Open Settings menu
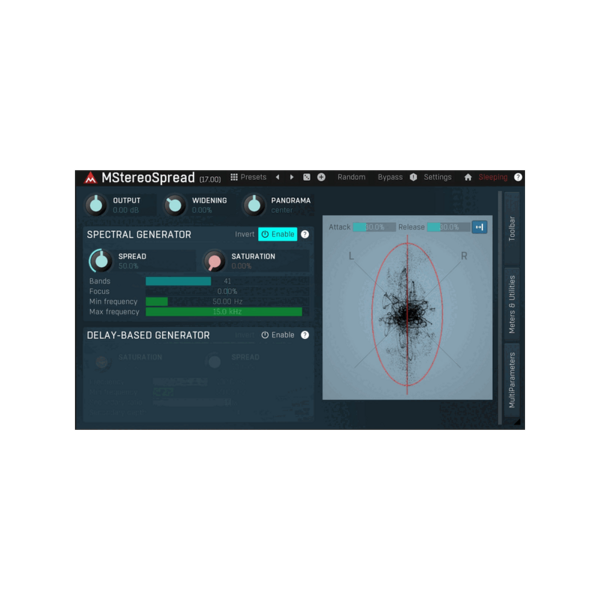The width and height of the screenshot is (600, 600). coord(437,177)
